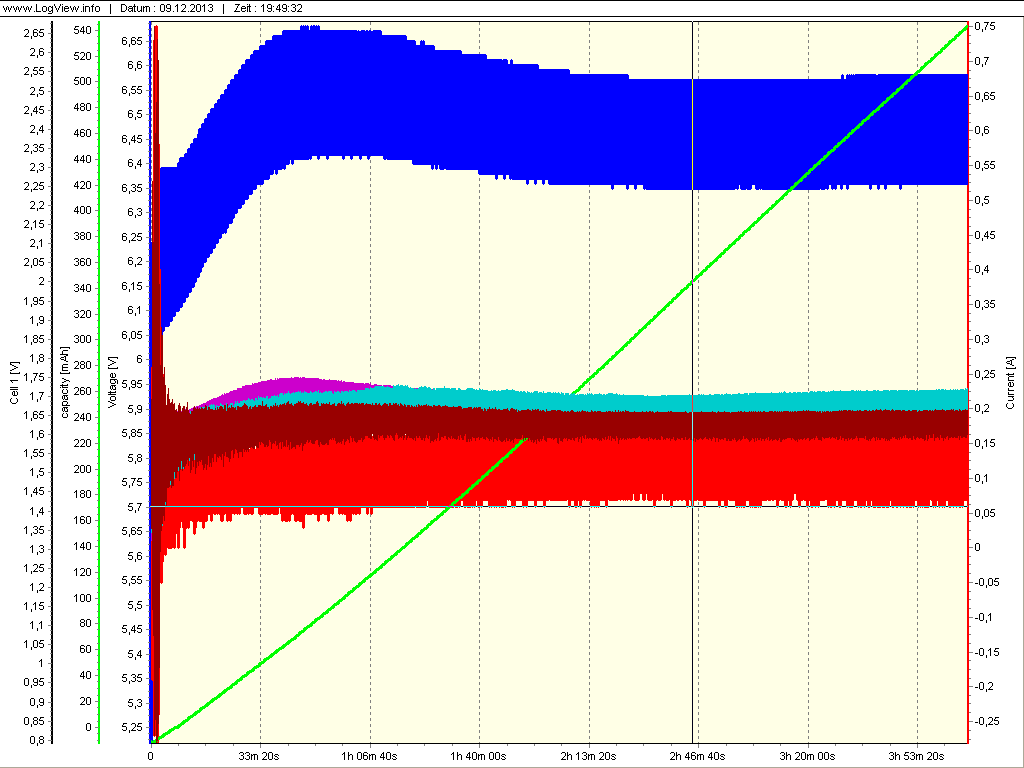The image size is (1024, 768).
Task: Click the Datum 09.12.2013 label
Action: coord(167,8)
